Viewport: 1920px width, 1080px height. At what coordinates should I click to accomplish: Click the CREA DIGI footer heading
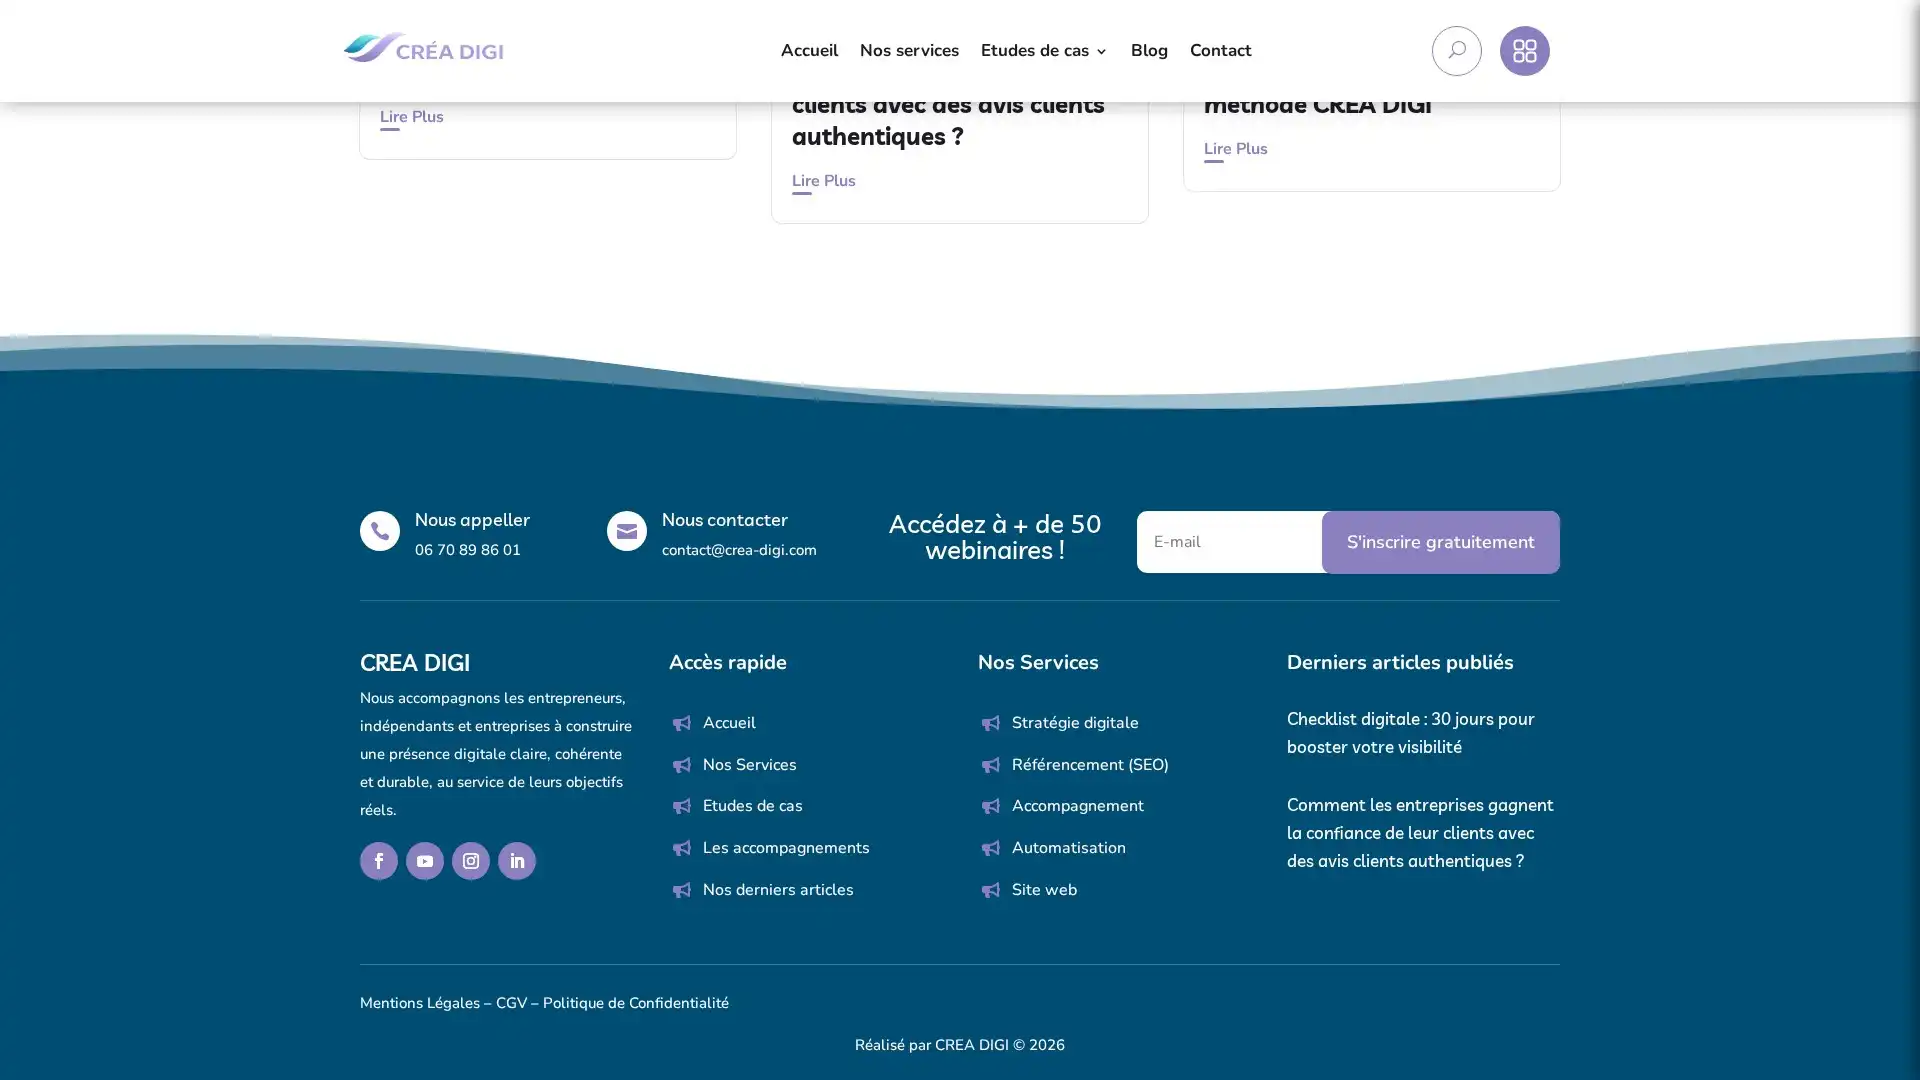point(414,664)
